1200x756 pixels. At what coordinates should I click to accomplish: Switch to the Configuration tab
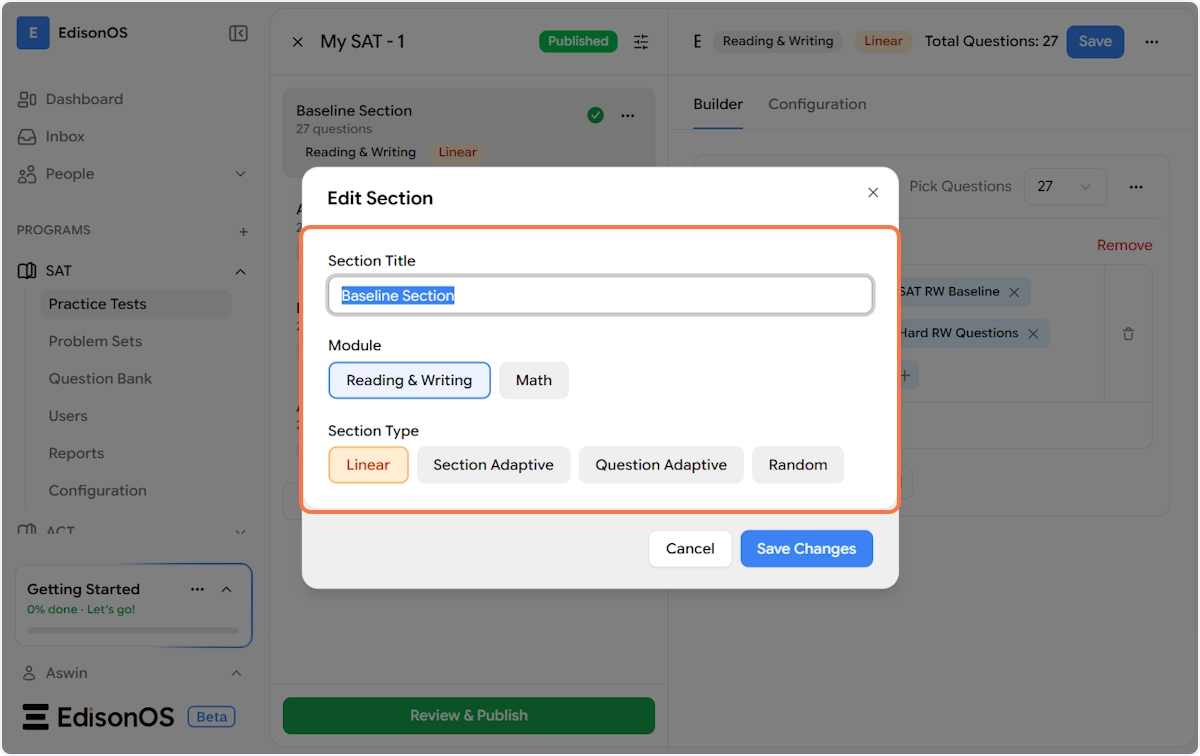click(816, 104)
